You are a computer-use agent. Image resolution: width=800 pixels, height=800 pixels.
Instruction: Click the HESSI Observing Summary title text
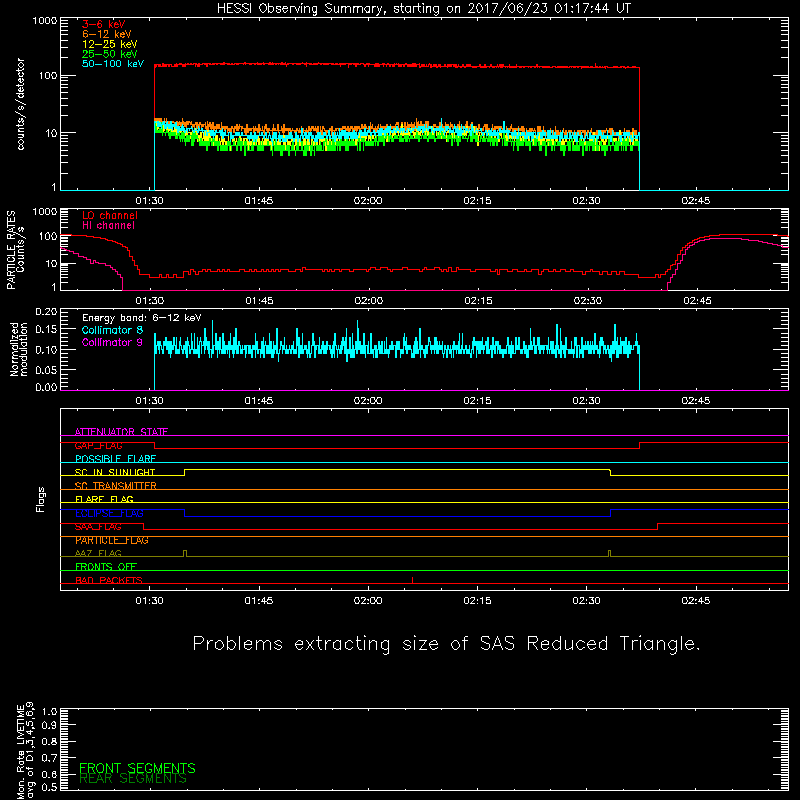tap(423, 9)
